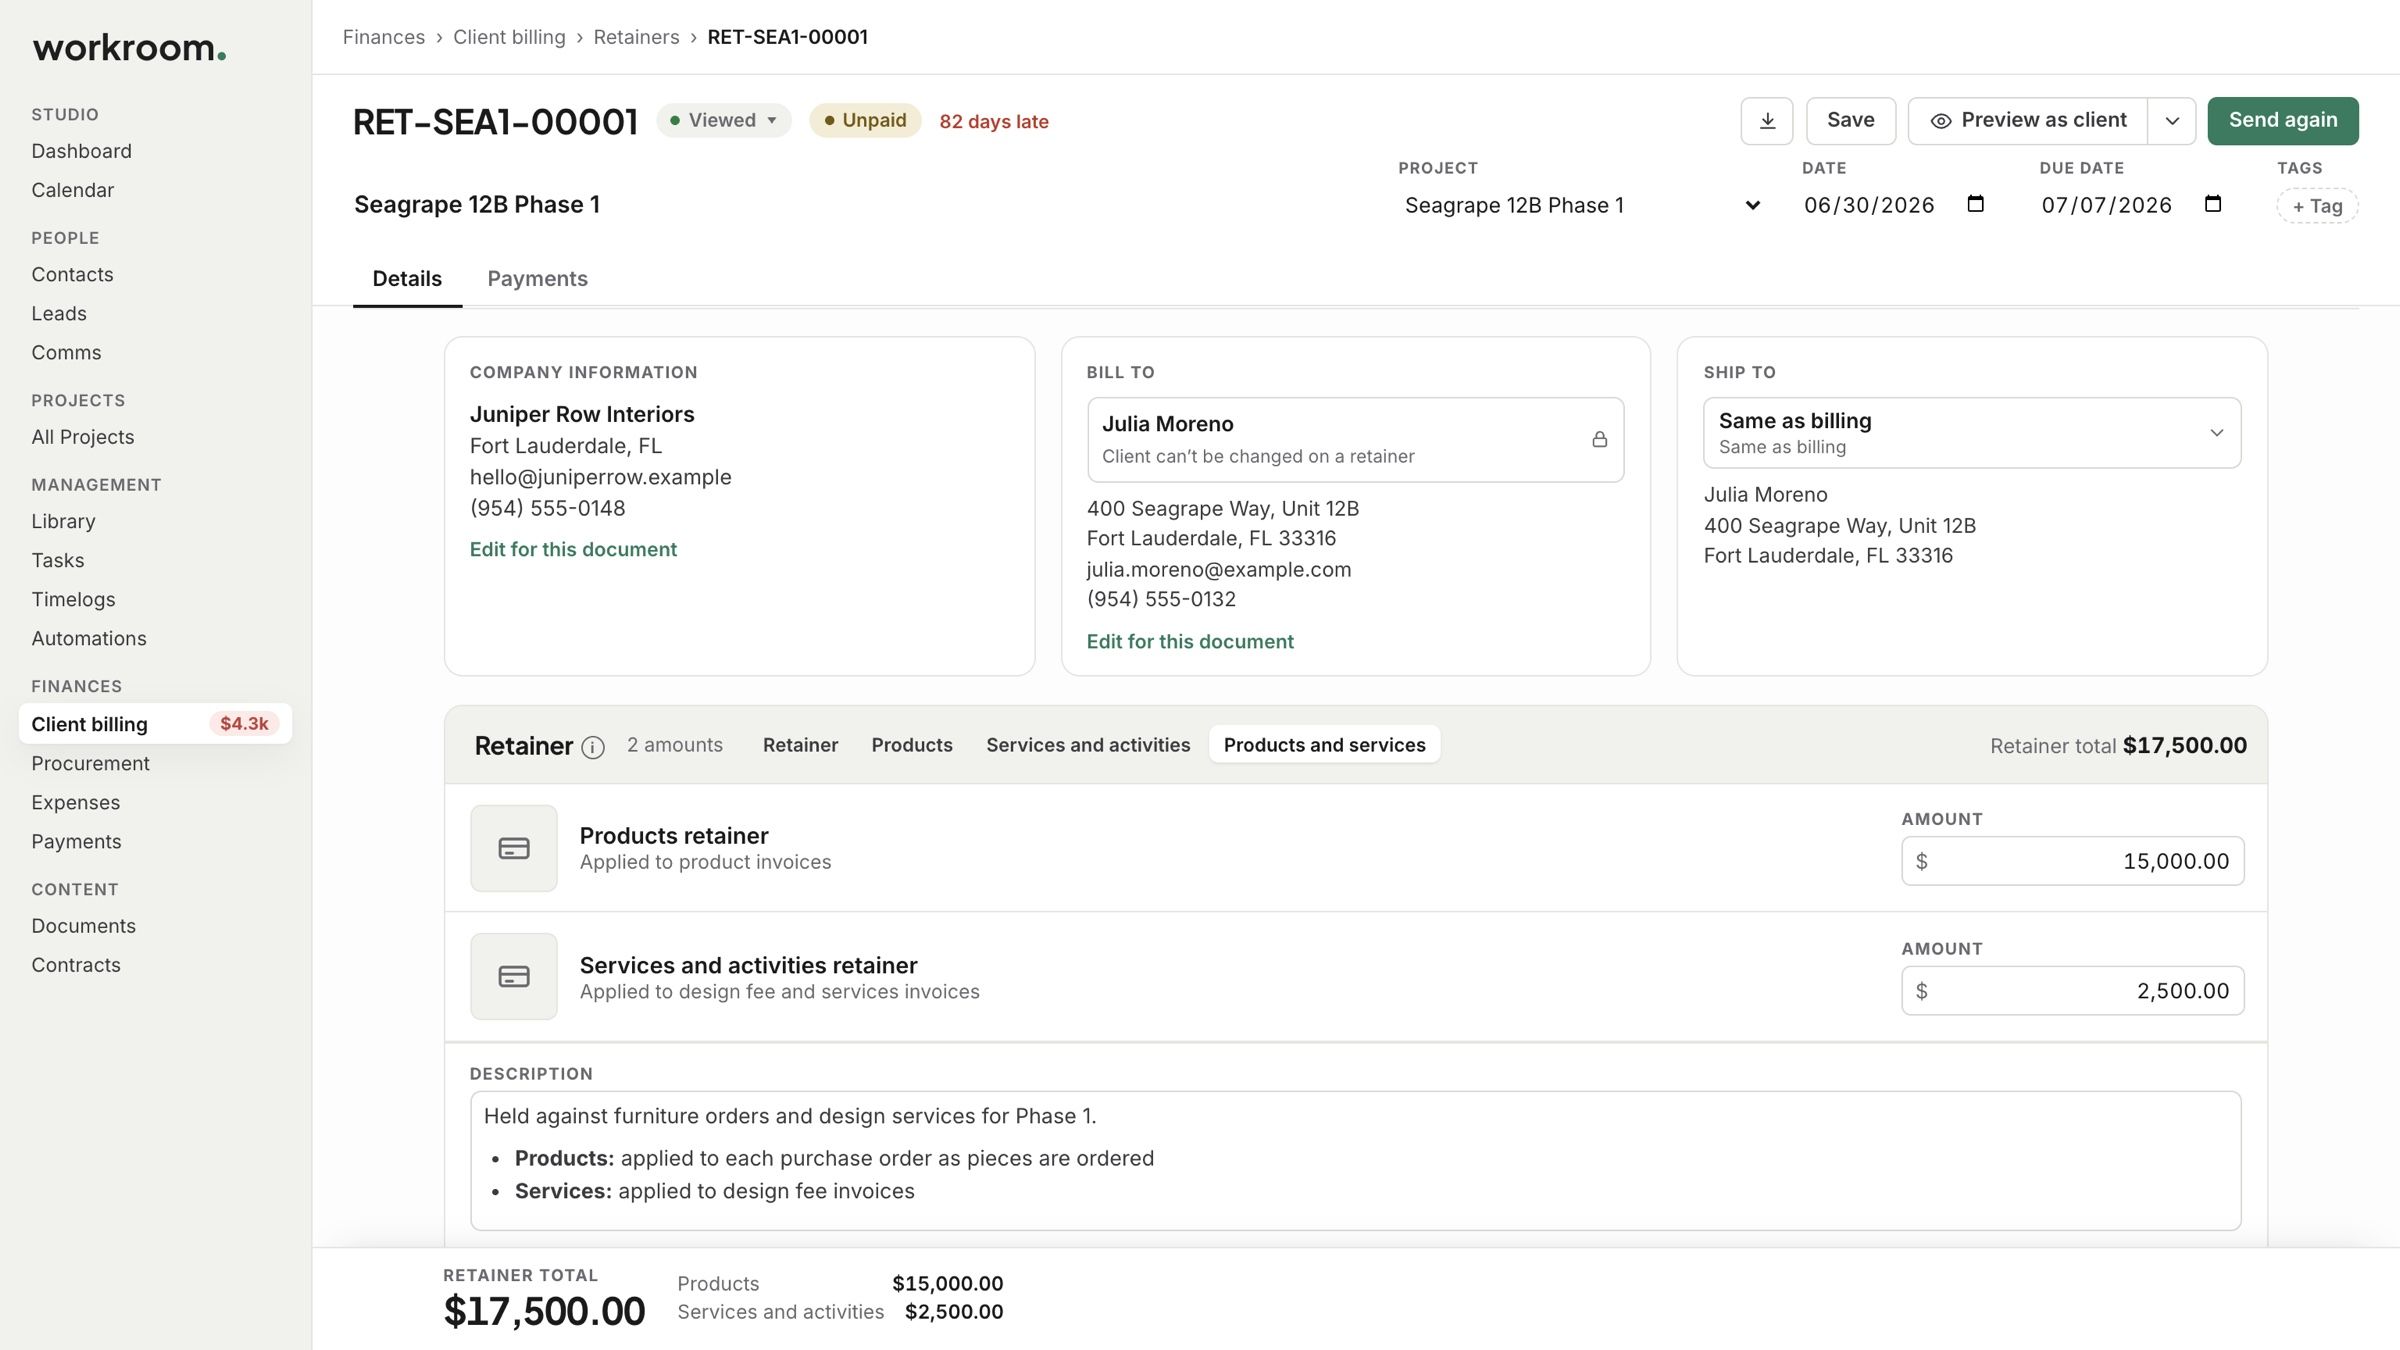The height and width of the screenshot is (1350, 2400).
Task: Select the Details tab
Action: pyautogui.click(x=407, y=279)
